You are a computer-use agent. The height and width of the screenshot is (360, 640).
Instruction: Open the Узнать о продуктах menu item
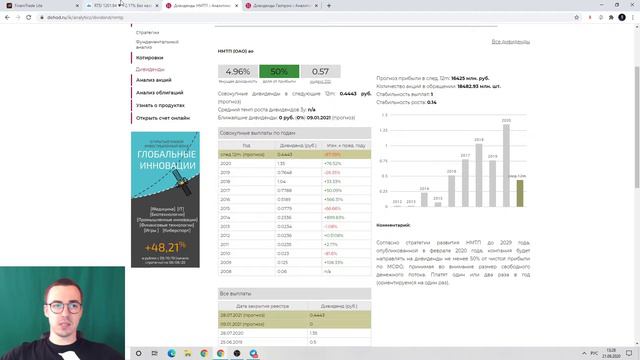(x=160, y=105)
